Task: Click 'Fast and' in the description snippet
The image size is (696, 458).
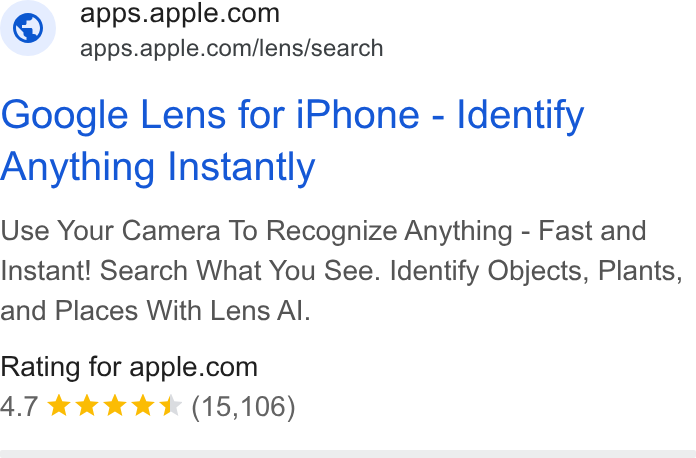Action: tap(592, 230)
